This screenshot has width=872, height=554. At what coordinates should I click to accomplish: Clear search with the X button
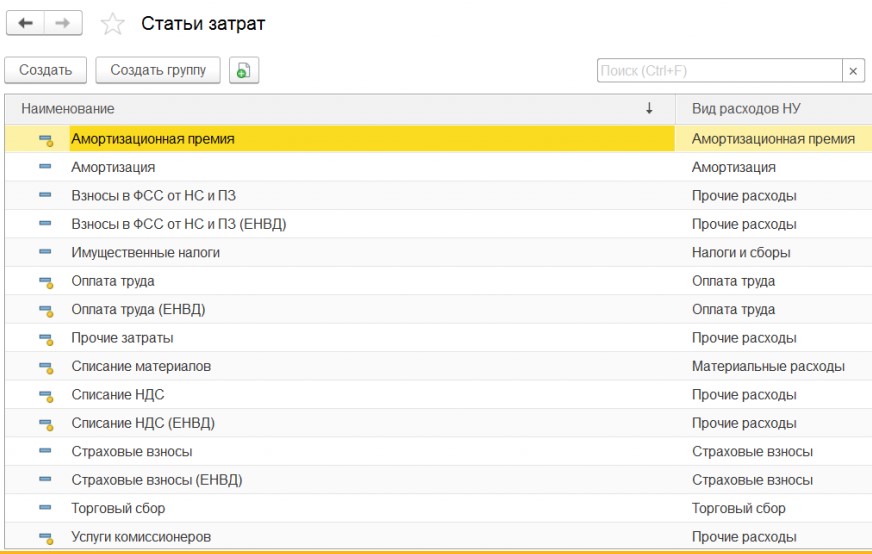point(853,71)
